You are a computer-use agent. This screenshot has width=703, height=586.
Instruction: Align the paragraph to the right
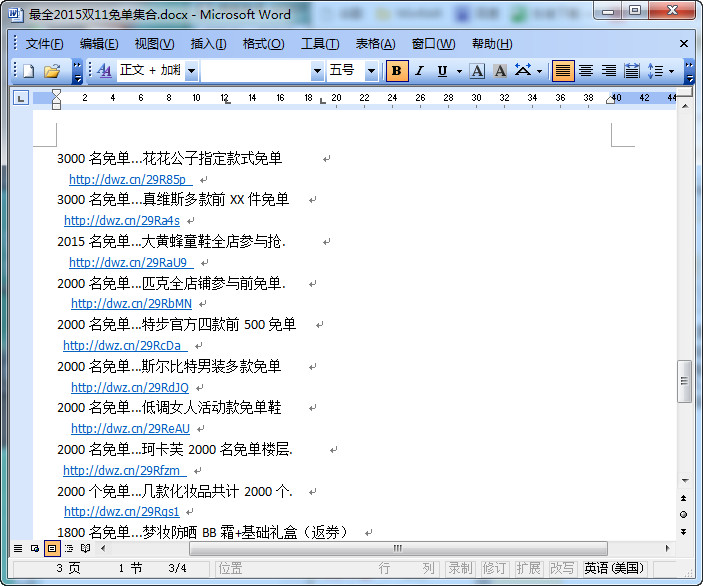point(609,71)
